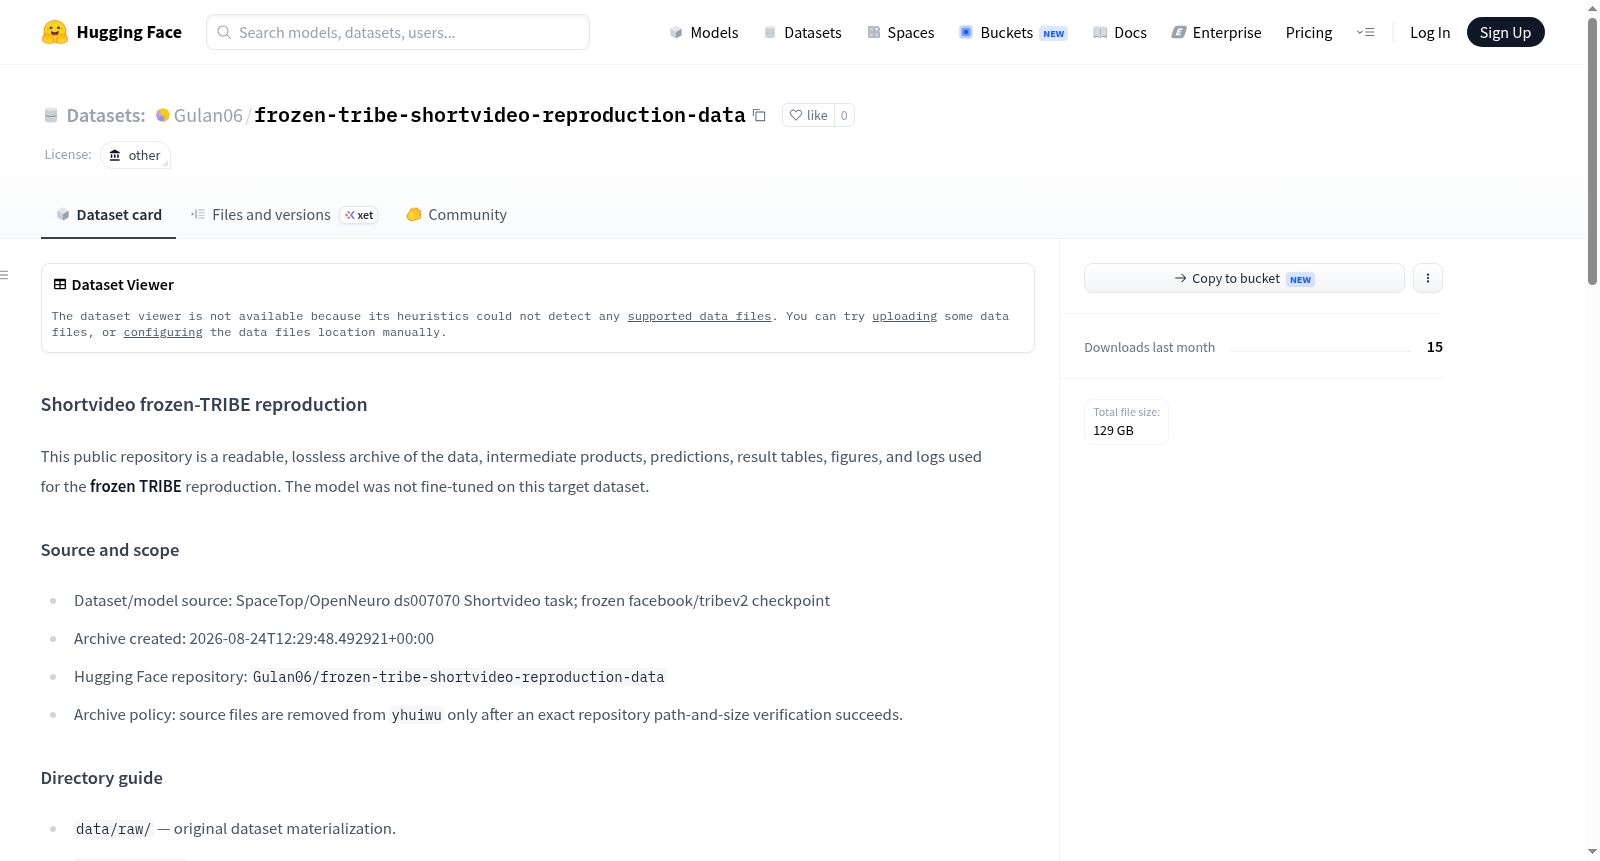The image size is (1600, 861).
Task: Click the xet badge
Action: (358, 215)
